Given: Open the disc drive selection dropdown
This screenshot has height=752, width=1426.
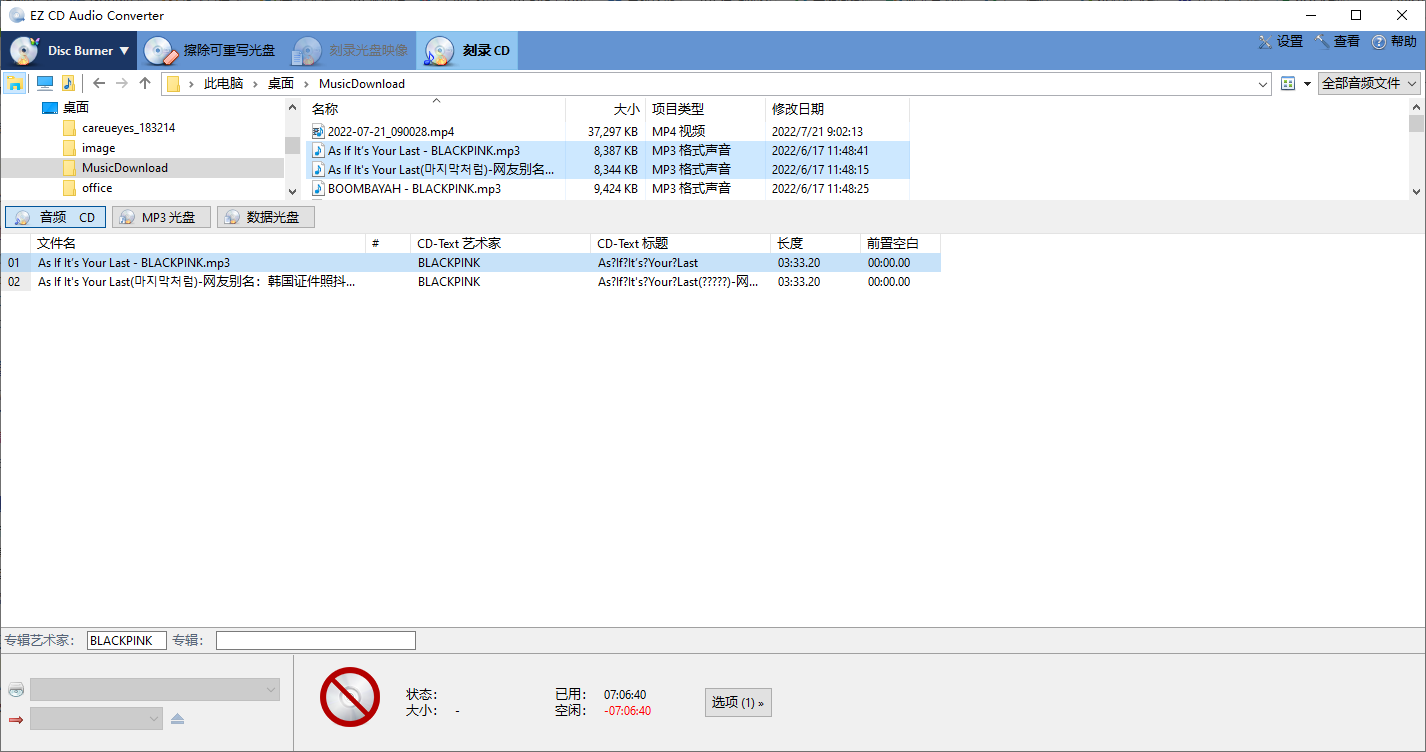Looking at the screenshot, I should tap(155, 690).
